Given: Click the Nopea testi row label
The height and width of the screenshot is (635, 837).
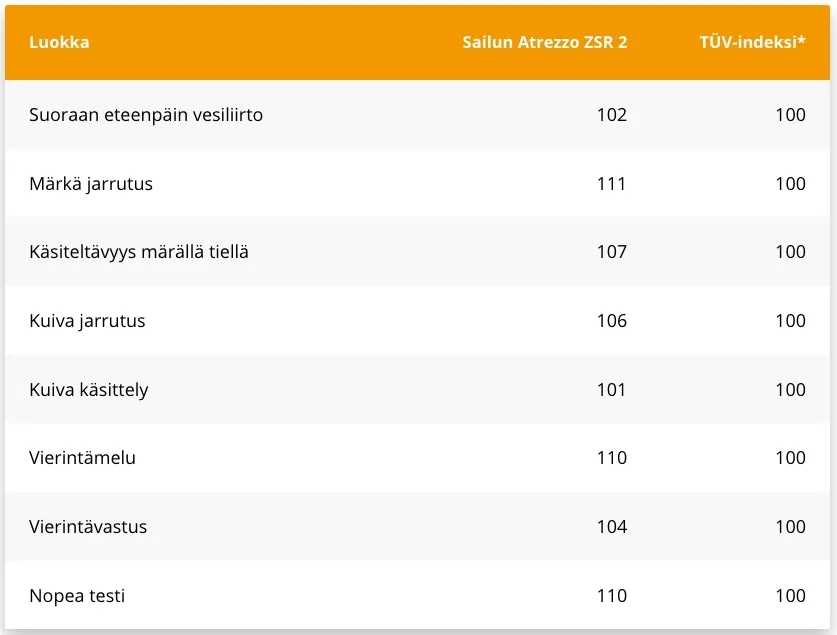Looking at the screenshot, I should [77, 596].
